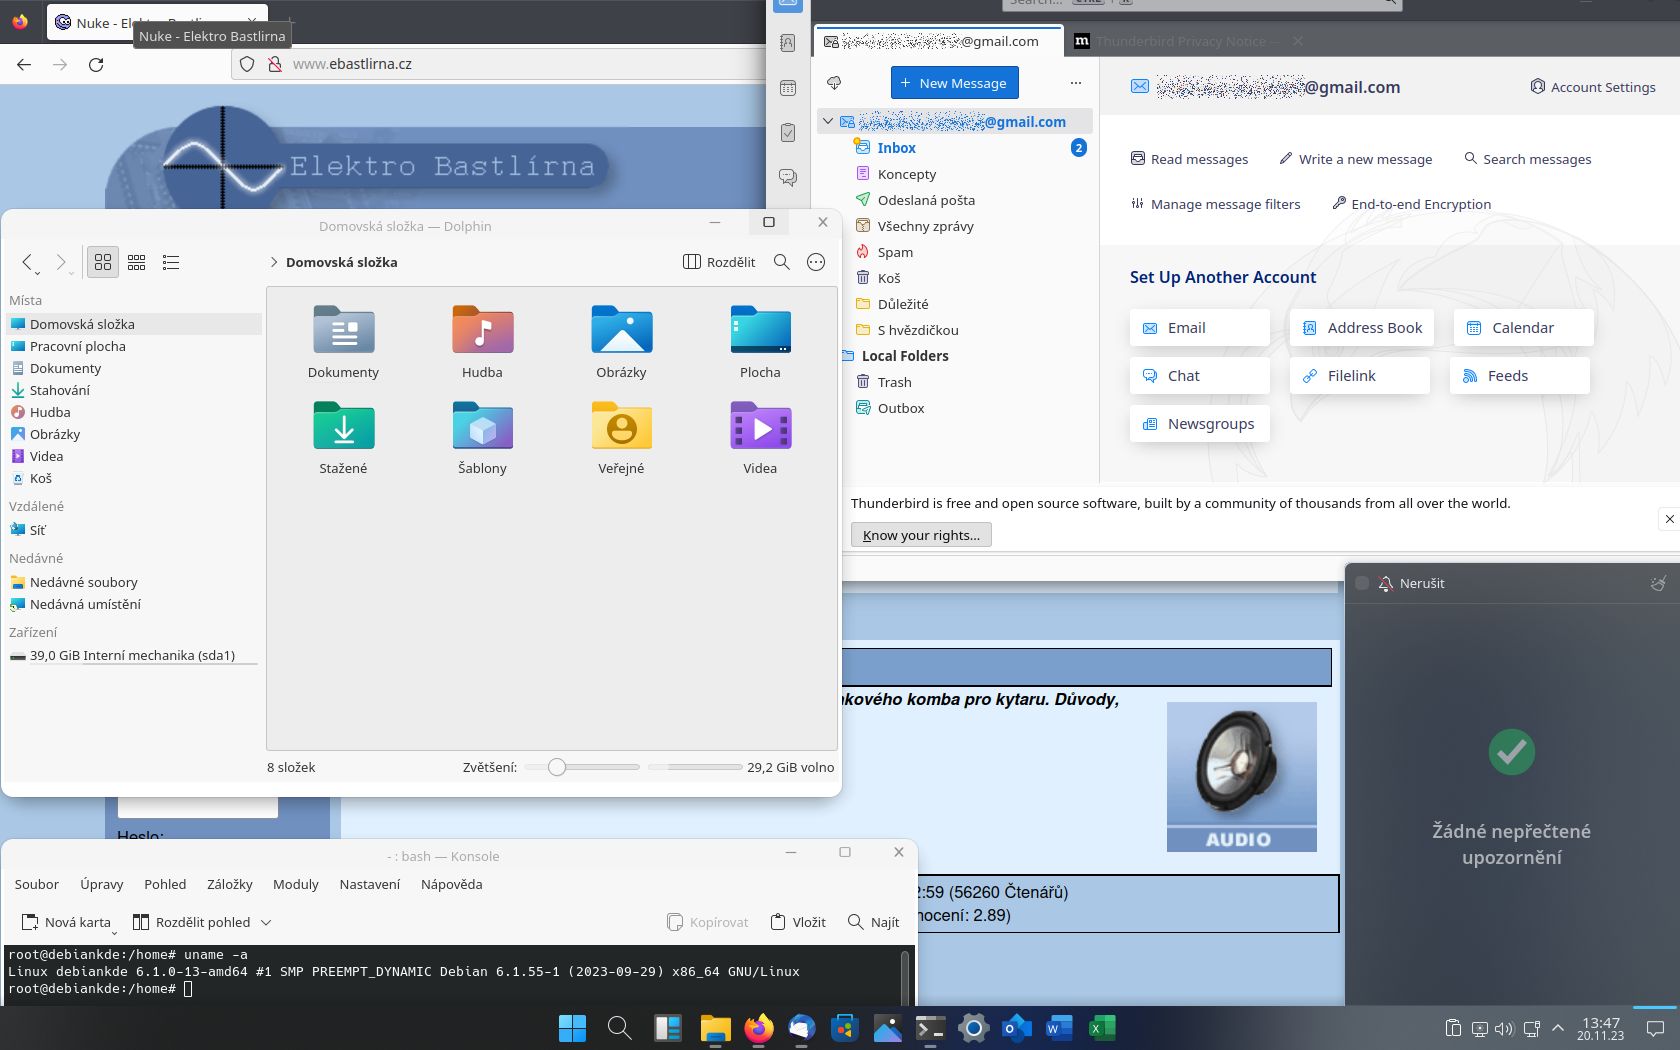Click the New Message button
Screen dimensions: 1680x1050
[954, 83]
